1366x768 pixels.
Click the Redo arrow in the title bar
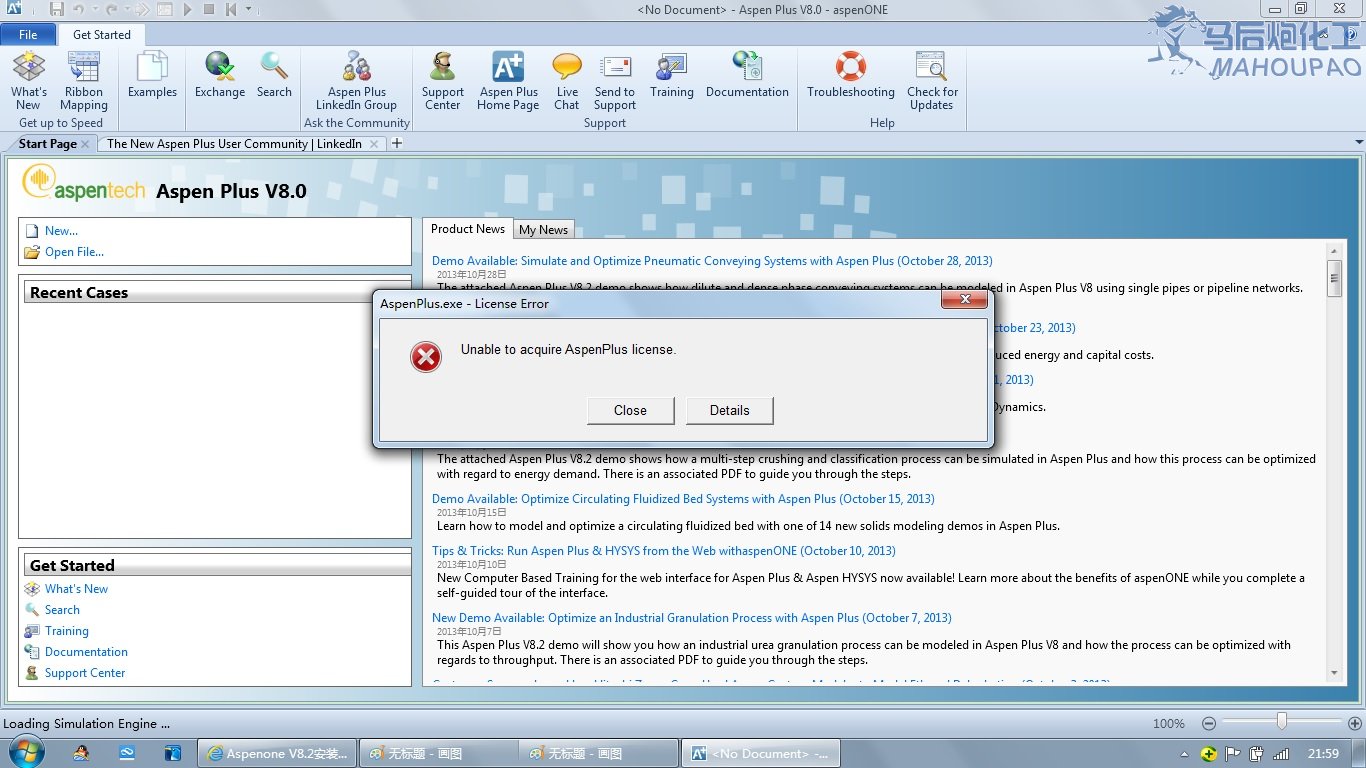(110, 9)
